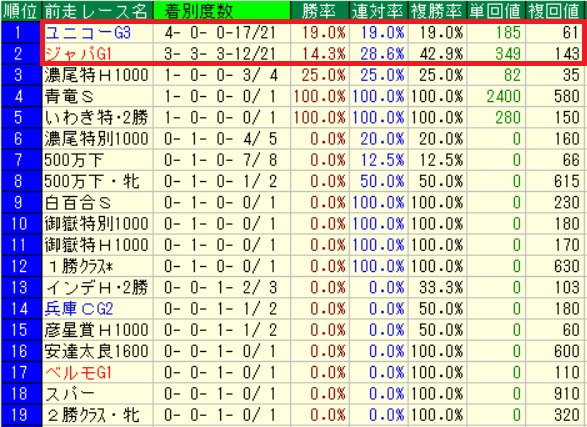Image resolution: width=587 pixels, height=427 pixels.
Task: Select the 兵庫CG2 race name
Action: tap(79, 309)
